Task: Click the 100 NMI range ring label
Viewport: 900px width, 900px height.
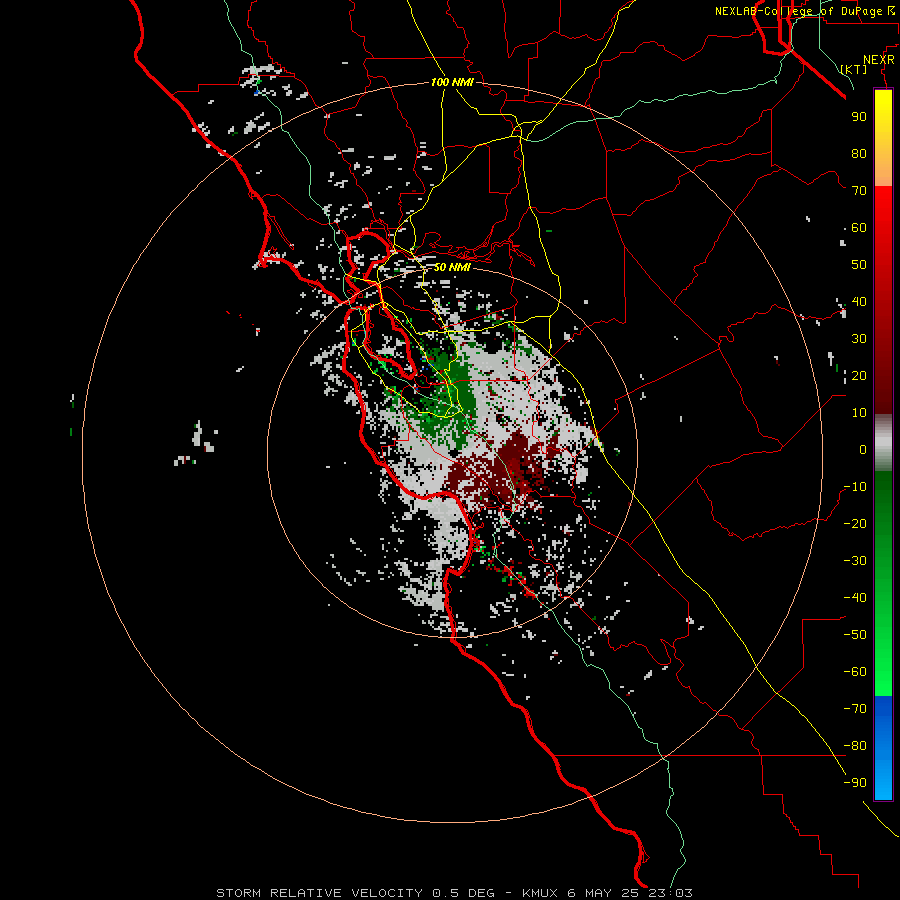Action: pyautogui.click(x=452, y=82)
